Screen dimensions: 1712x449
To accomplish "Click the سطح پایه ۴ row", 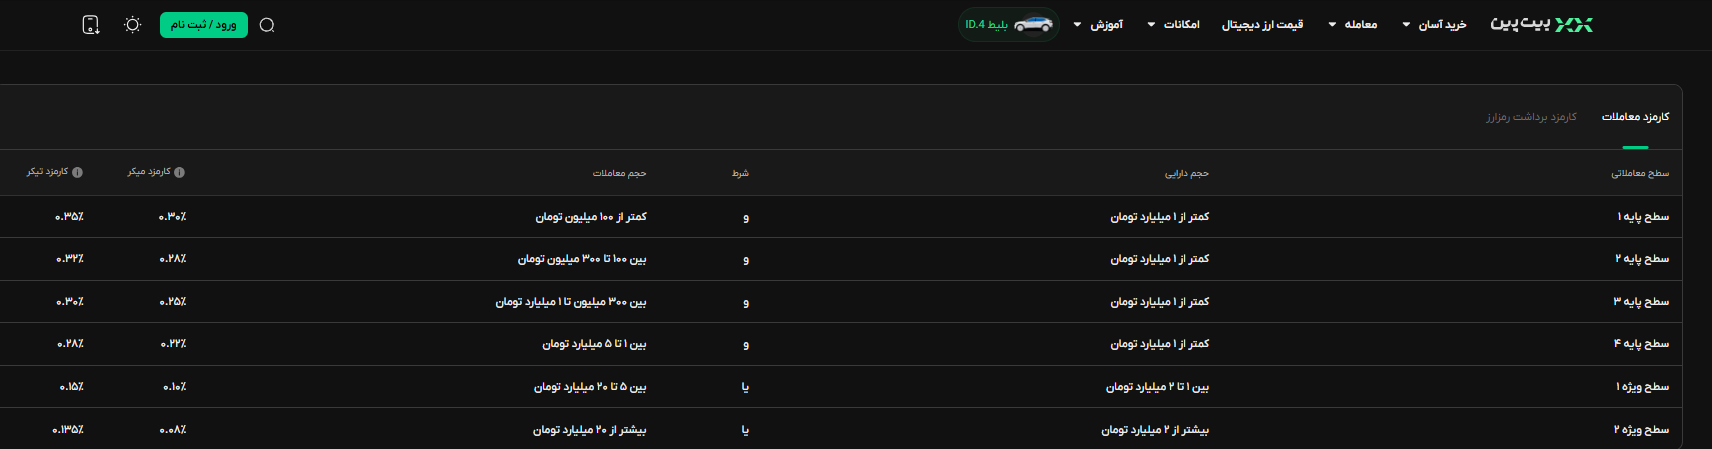I will [x=841, y=344].
